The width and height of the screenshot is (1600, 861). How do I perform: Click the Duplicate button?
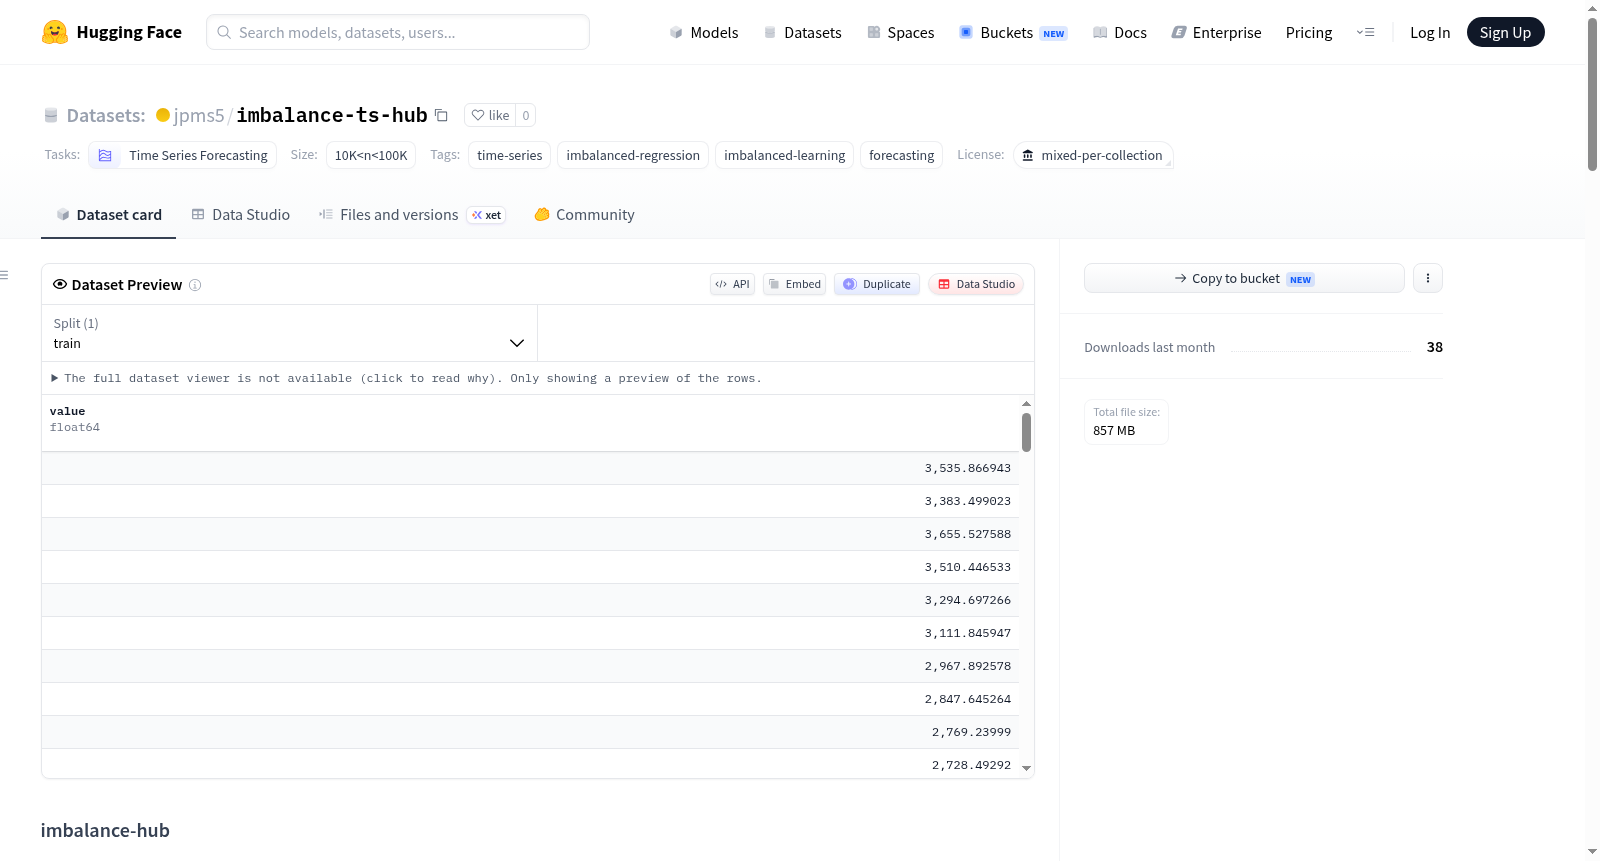[x=877, y=284]
